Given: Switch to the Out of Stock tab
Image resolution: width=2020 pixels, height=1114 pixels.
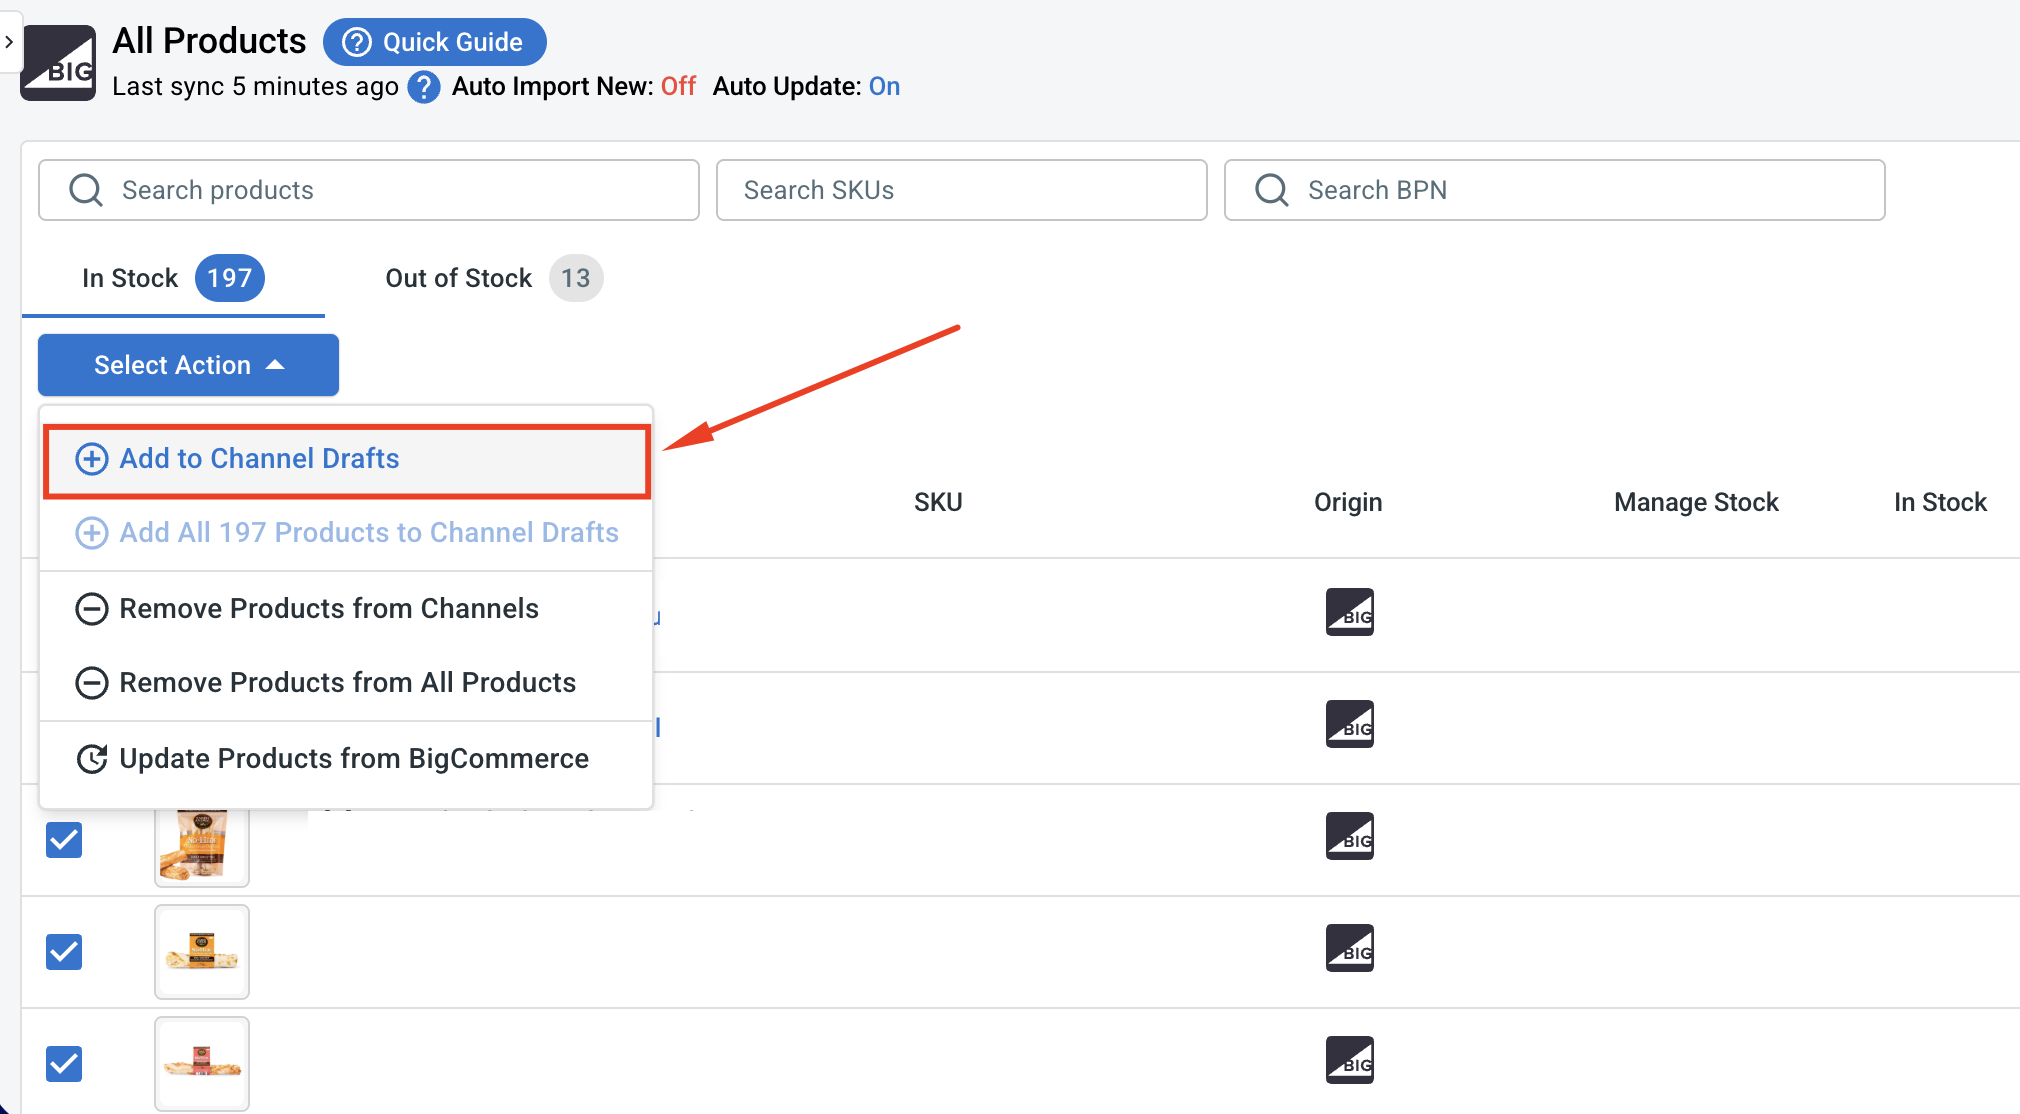Looking at the screenshot, I should pyautogui.click(x=494, y=278).
